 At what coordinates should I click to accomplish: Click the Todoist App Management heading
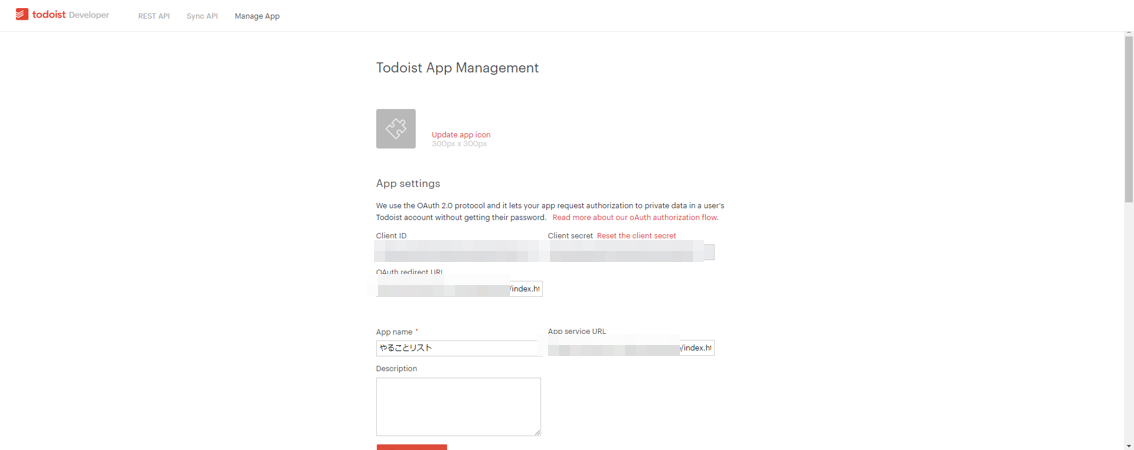pos(457,68)
